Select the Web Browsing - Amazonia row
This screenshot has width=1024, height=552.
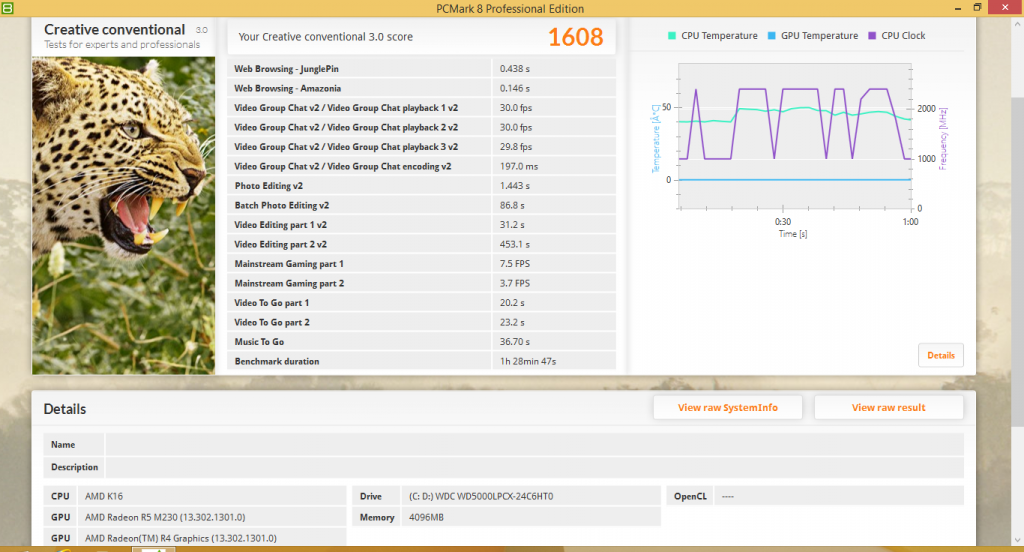click(x=421, y=88)
